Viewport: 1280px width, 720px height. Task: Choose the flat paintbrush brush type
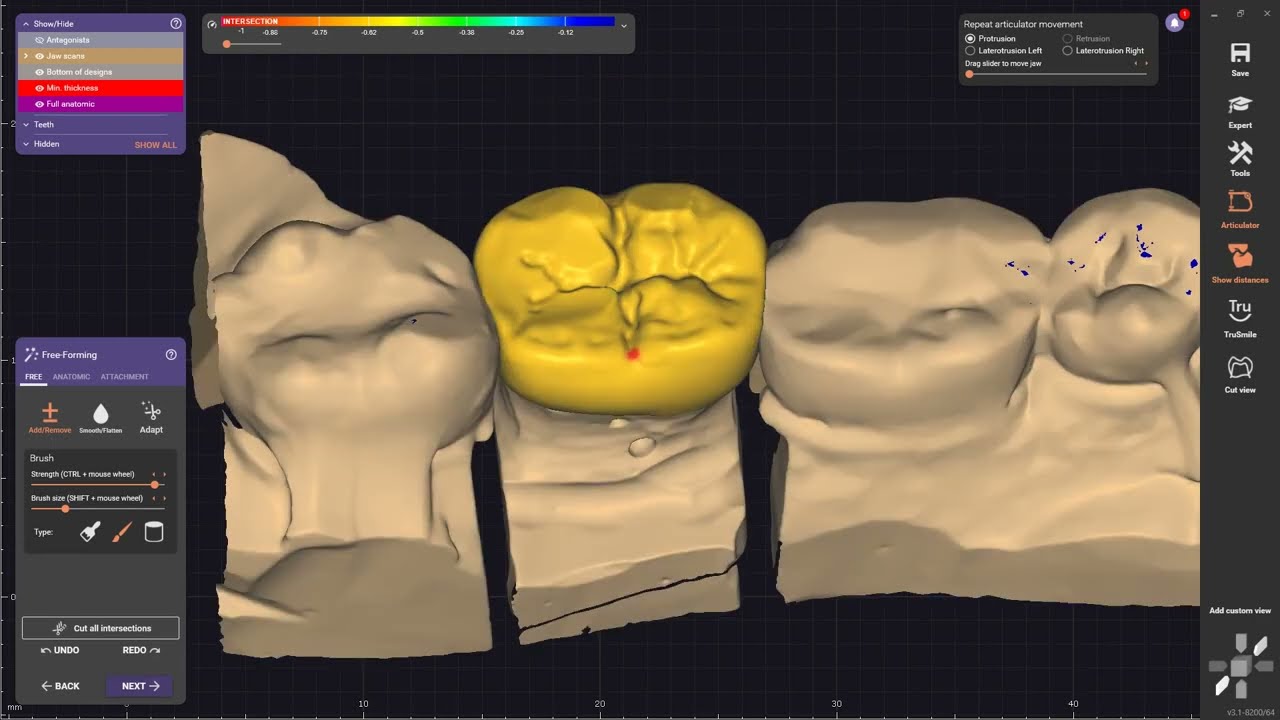[90, 532]
